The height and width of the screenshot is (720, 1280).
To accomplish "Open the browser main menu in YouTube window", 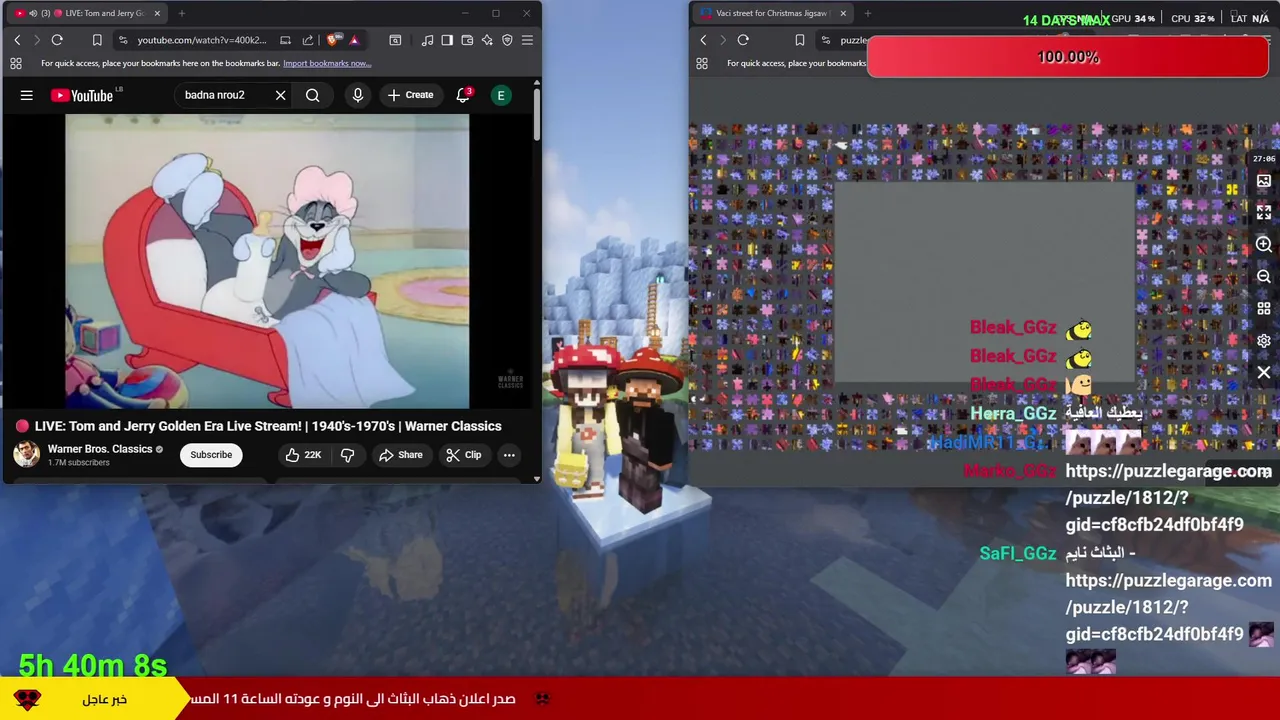I will coord(527,40).
